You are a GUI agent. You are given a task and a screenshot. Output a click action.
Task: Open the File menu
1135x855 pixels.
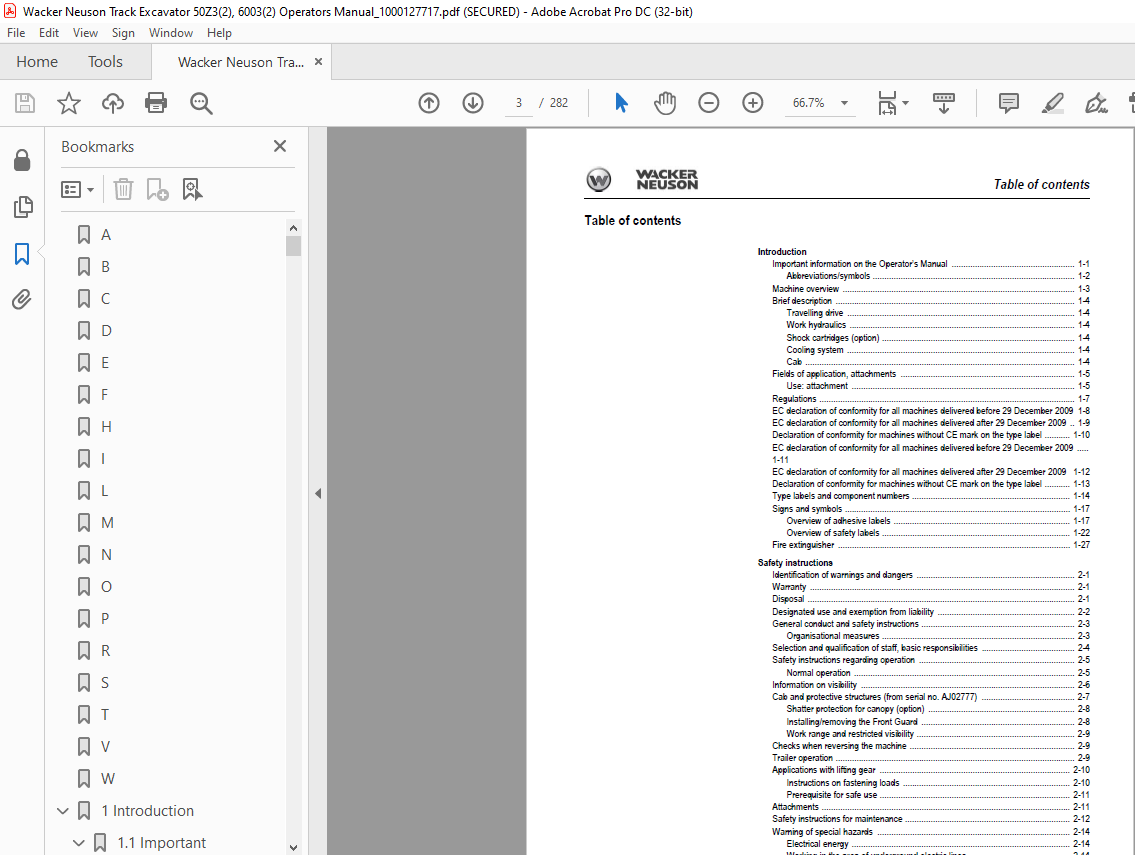click(16, 33)
